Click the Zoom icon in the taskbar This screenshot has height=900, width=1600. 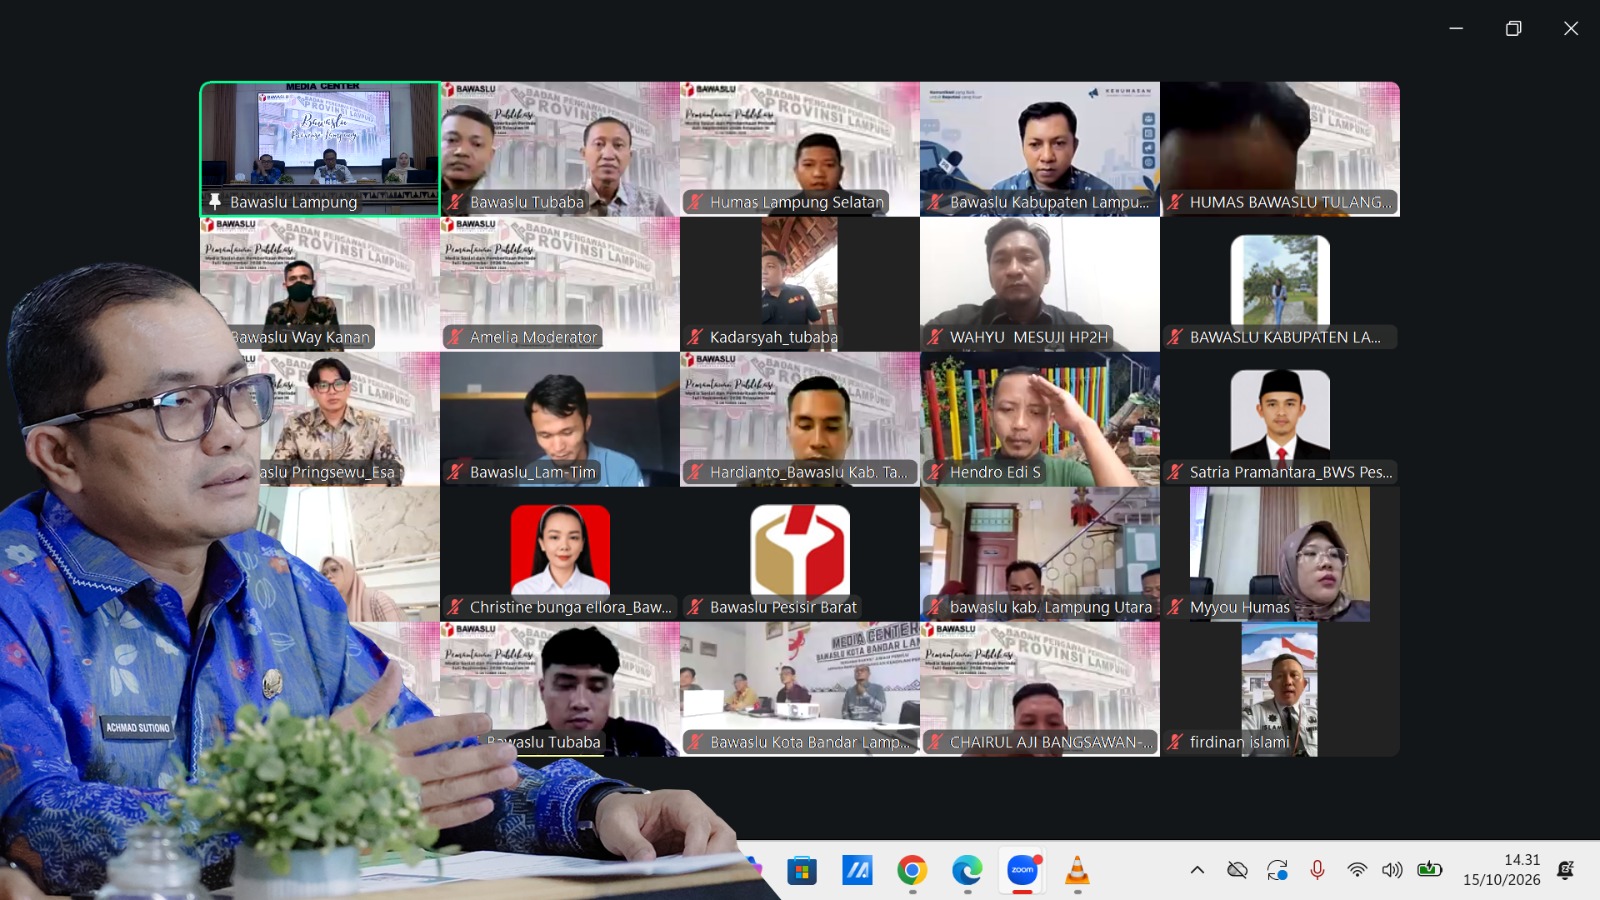[x=1023, y=870]
